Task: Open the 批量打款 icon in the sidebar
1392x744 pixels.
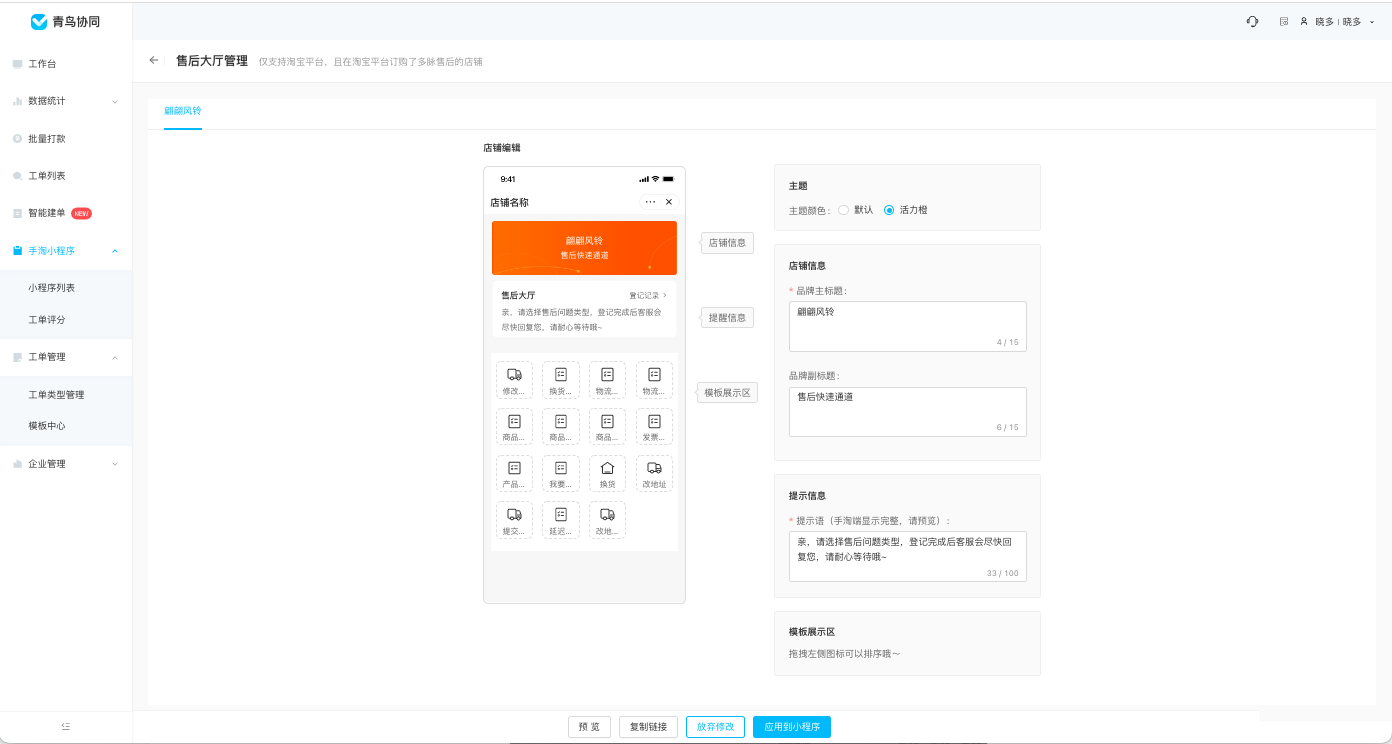Action: 17,138
